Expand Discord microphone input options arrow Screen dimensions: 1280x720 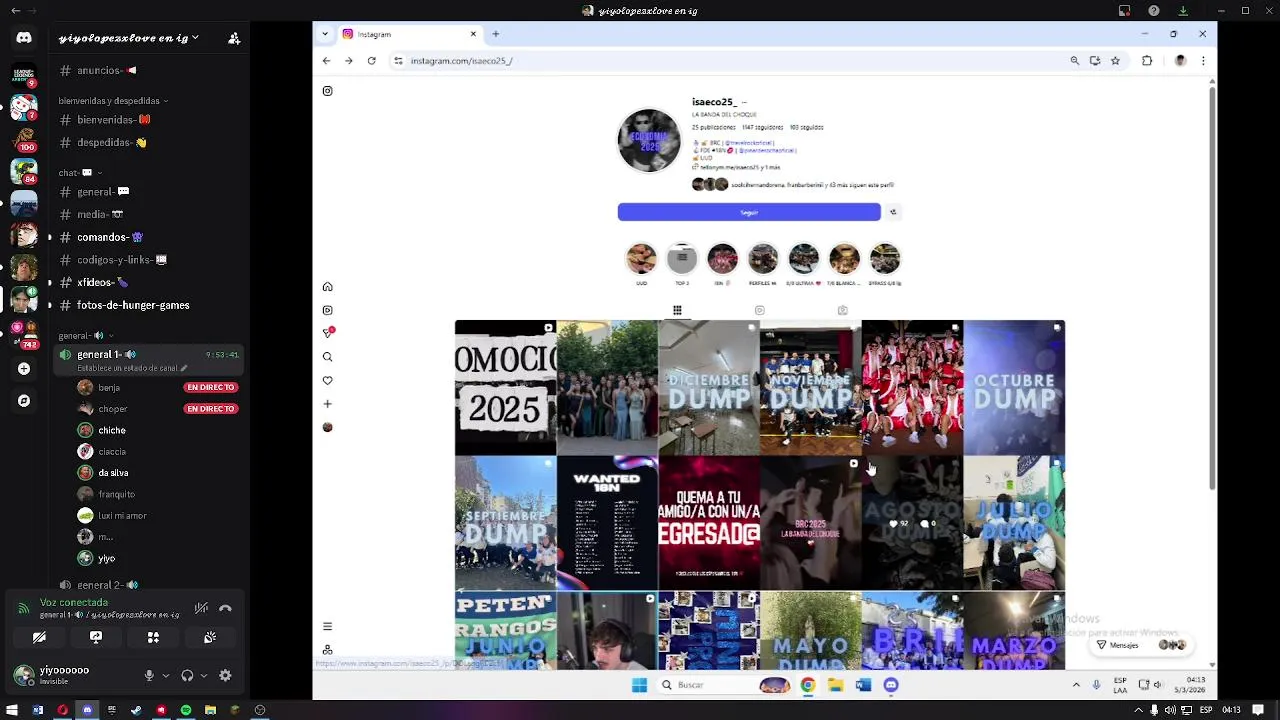pos(166,675)
